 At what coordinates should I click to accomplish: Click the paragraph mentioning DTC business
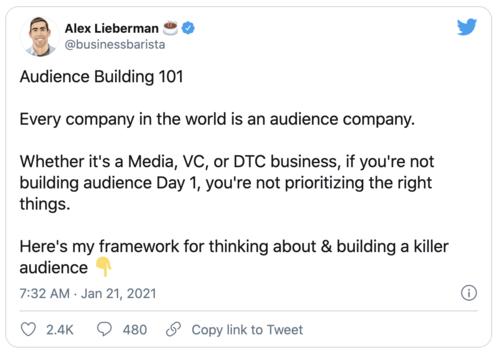227,183
